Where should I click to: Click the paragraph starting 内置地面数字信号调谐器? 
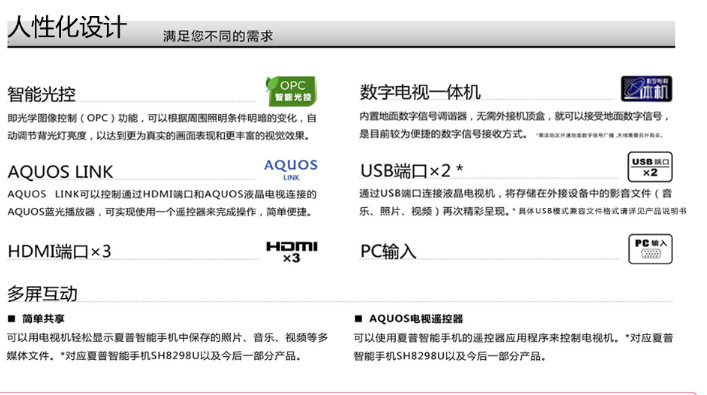[x=514, y=125]
